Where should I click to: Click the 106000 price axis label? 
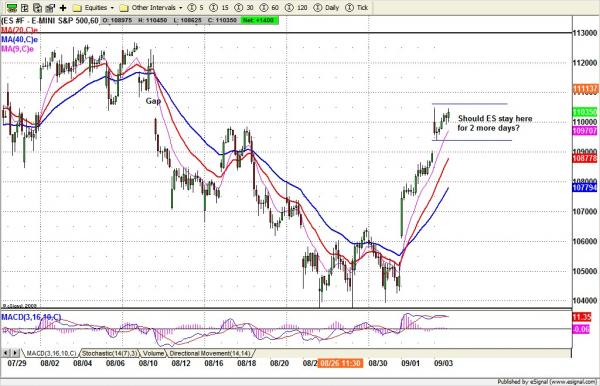pyautogui.click(x=585, y=241)
